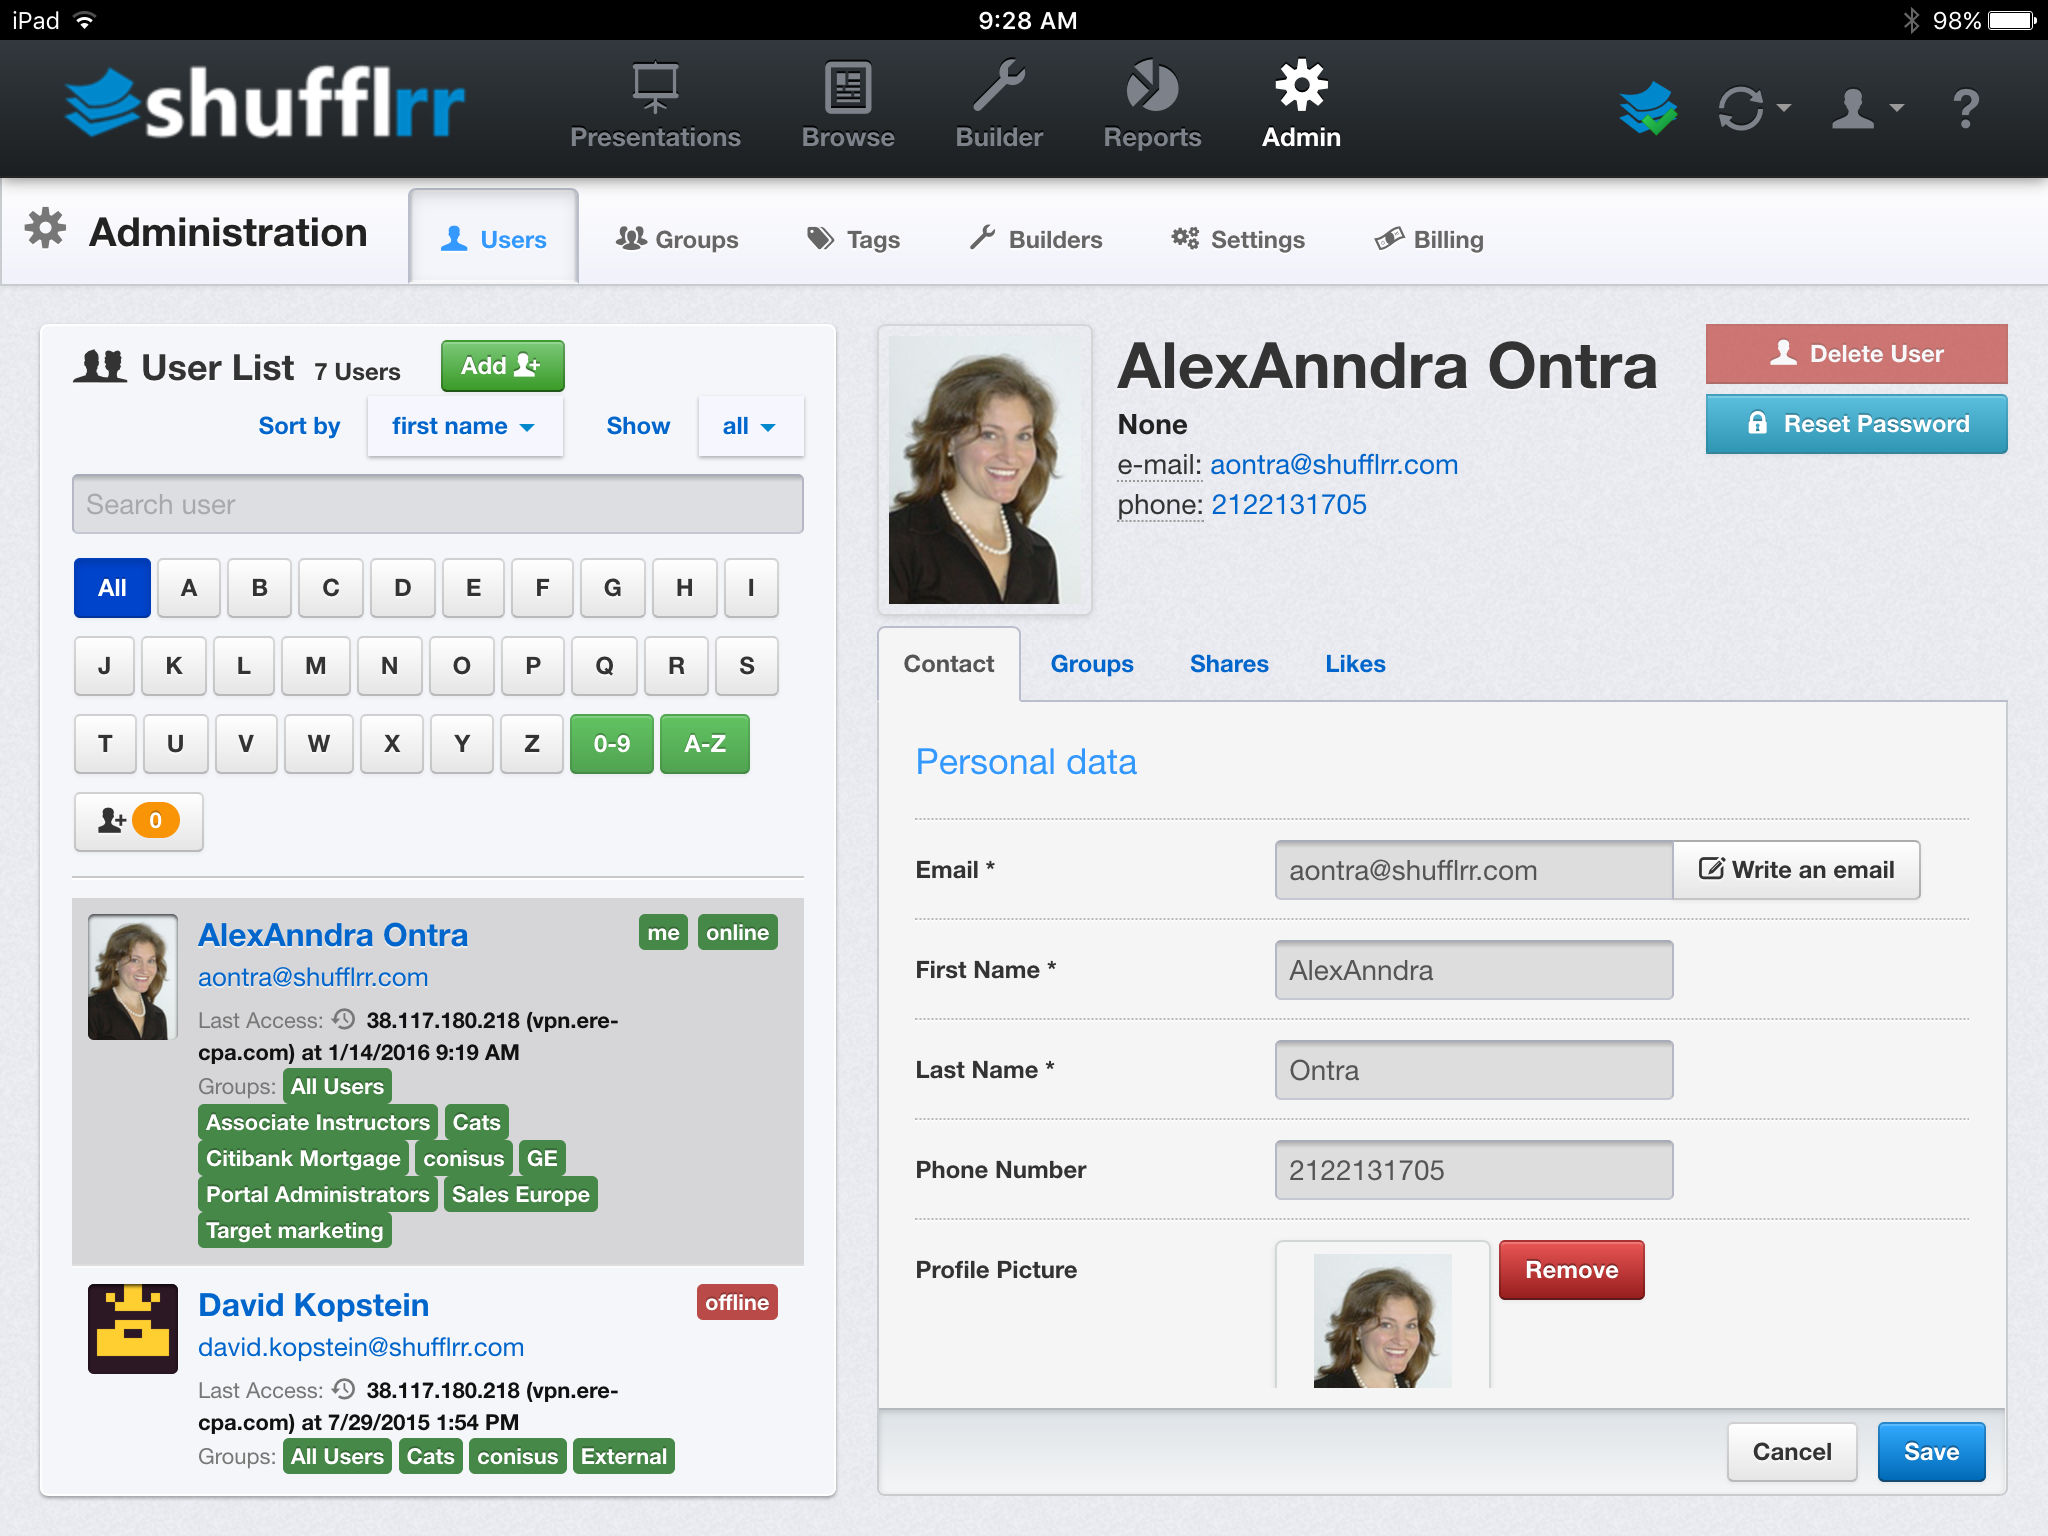The width and height of the screenshot is (2048, 1536).
Task: Open the Show all dropdown
Action: coord(750,426)
